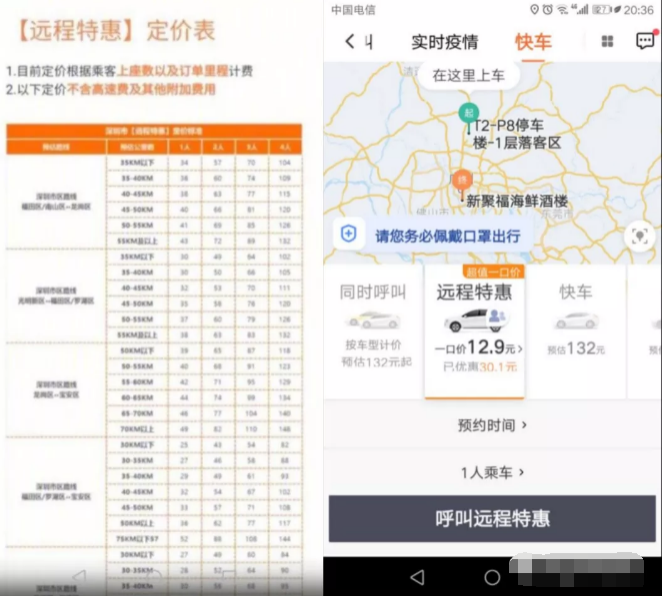This screenshot has height=596, width=662.
Task: Tap the T2-P8停车楼 pickup label
Action: point(516,134)
